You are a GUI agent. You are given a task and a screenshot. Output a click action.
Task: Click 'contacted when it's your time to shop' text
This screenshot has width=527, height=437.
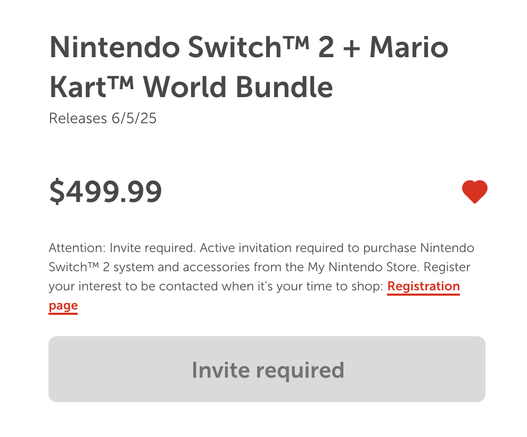click(x=271, y=286)
